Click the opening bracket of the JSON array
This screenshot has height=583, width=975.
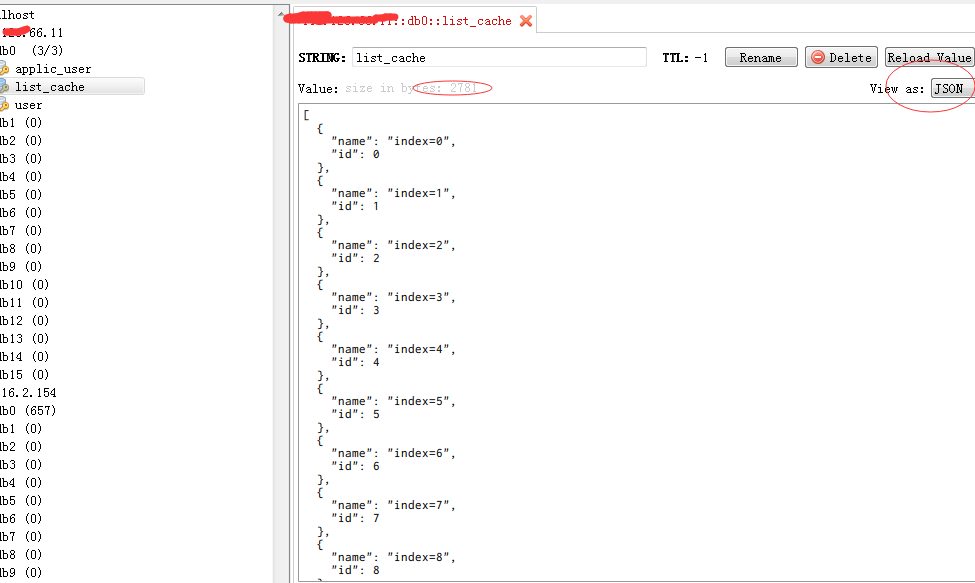tap(306, 115)
